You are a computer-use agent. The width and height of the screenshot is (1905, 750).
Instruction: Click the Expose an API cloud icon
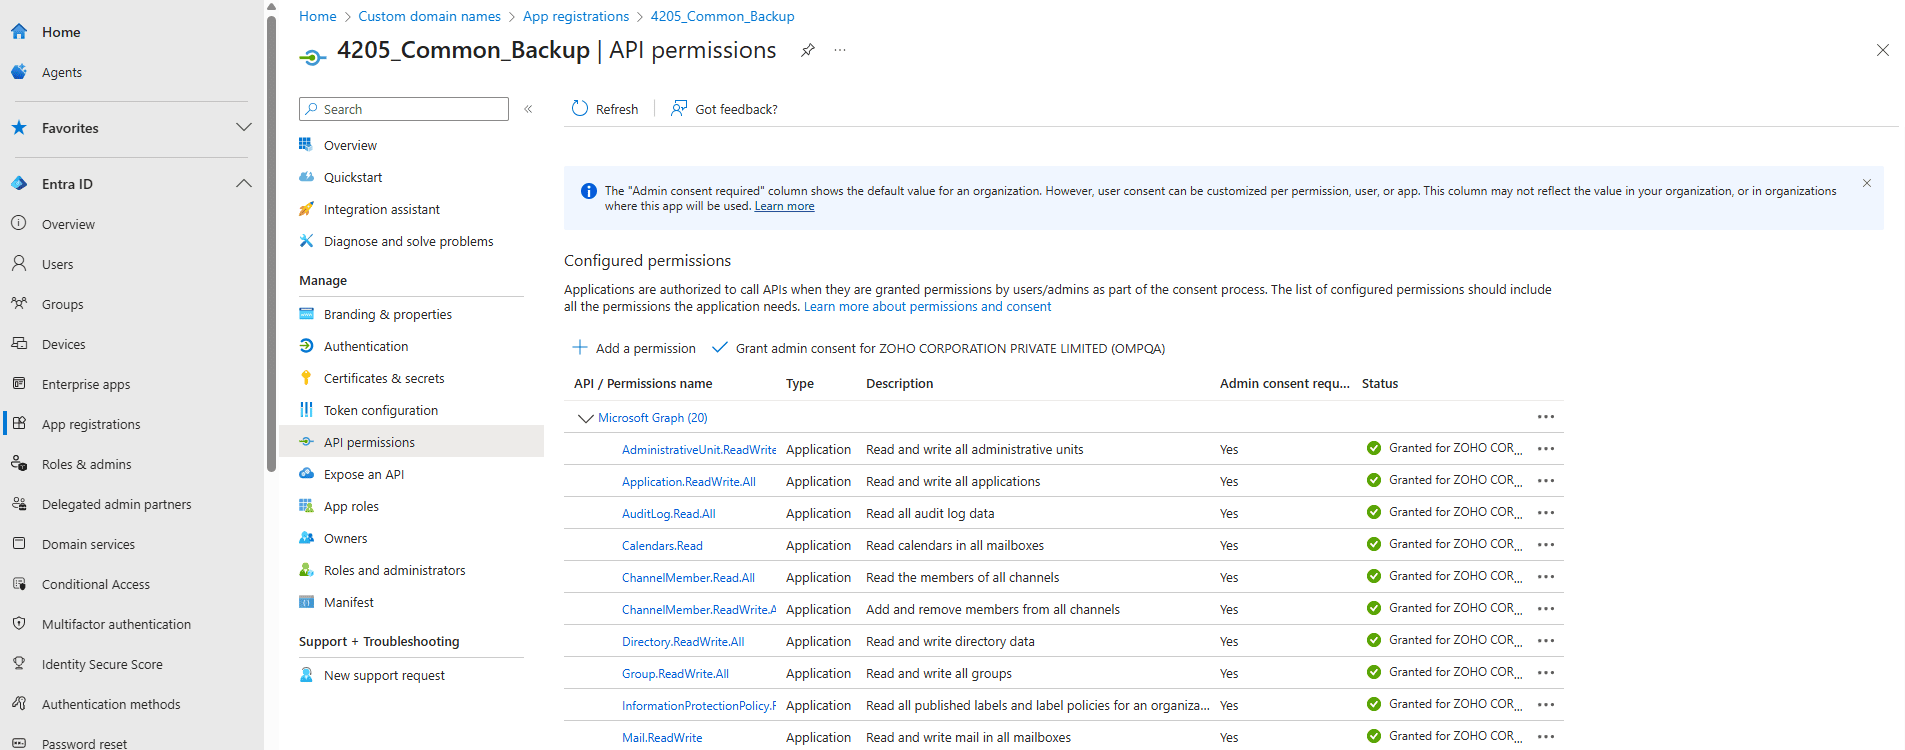pyautogui.click(x=307, y=474)
